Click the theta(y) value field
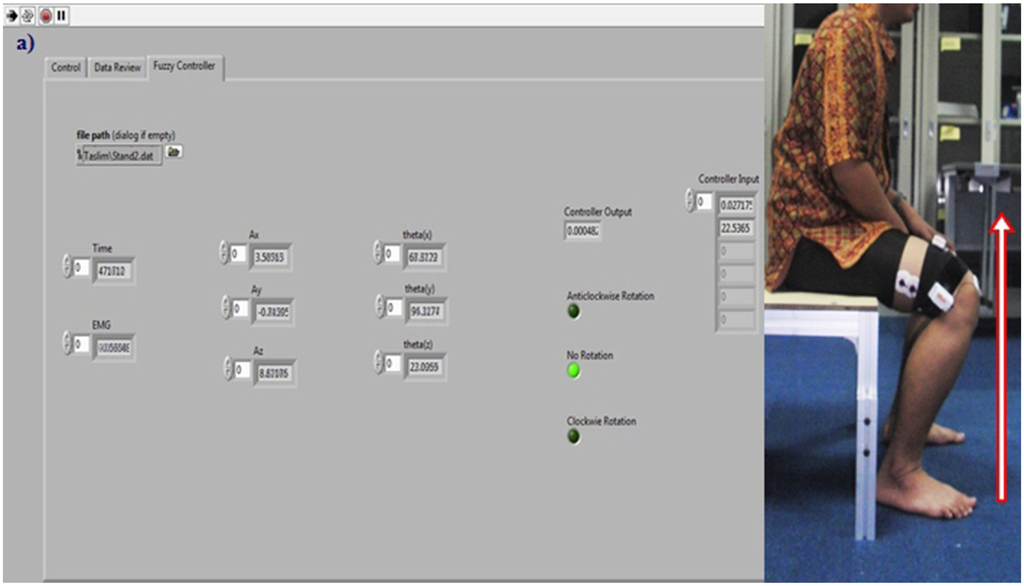 tap(426, 311)
